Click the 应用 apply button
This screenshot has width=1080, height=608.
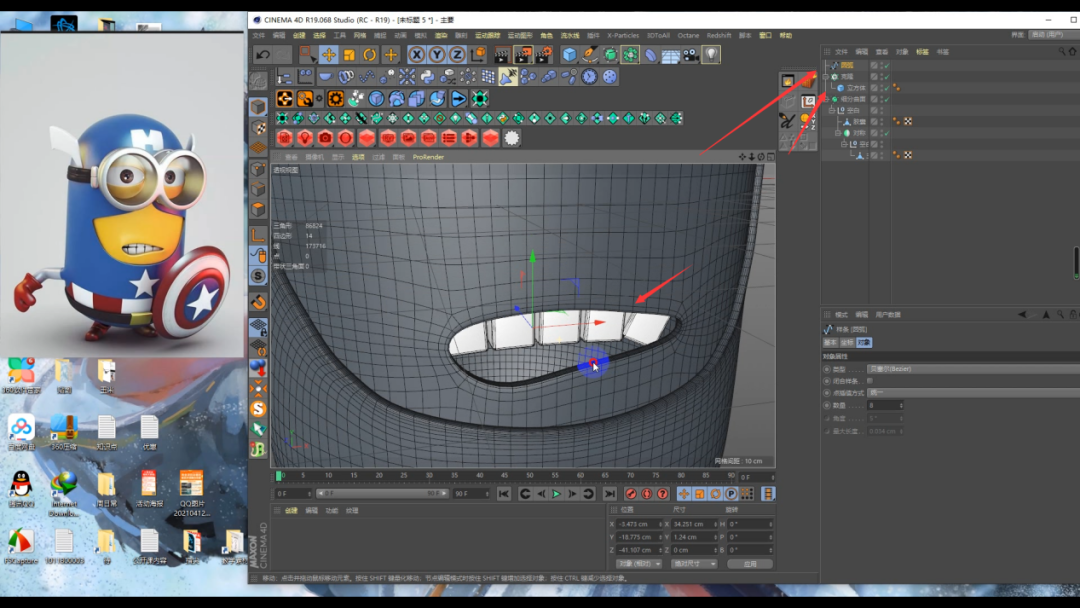[x=750, y=564]
